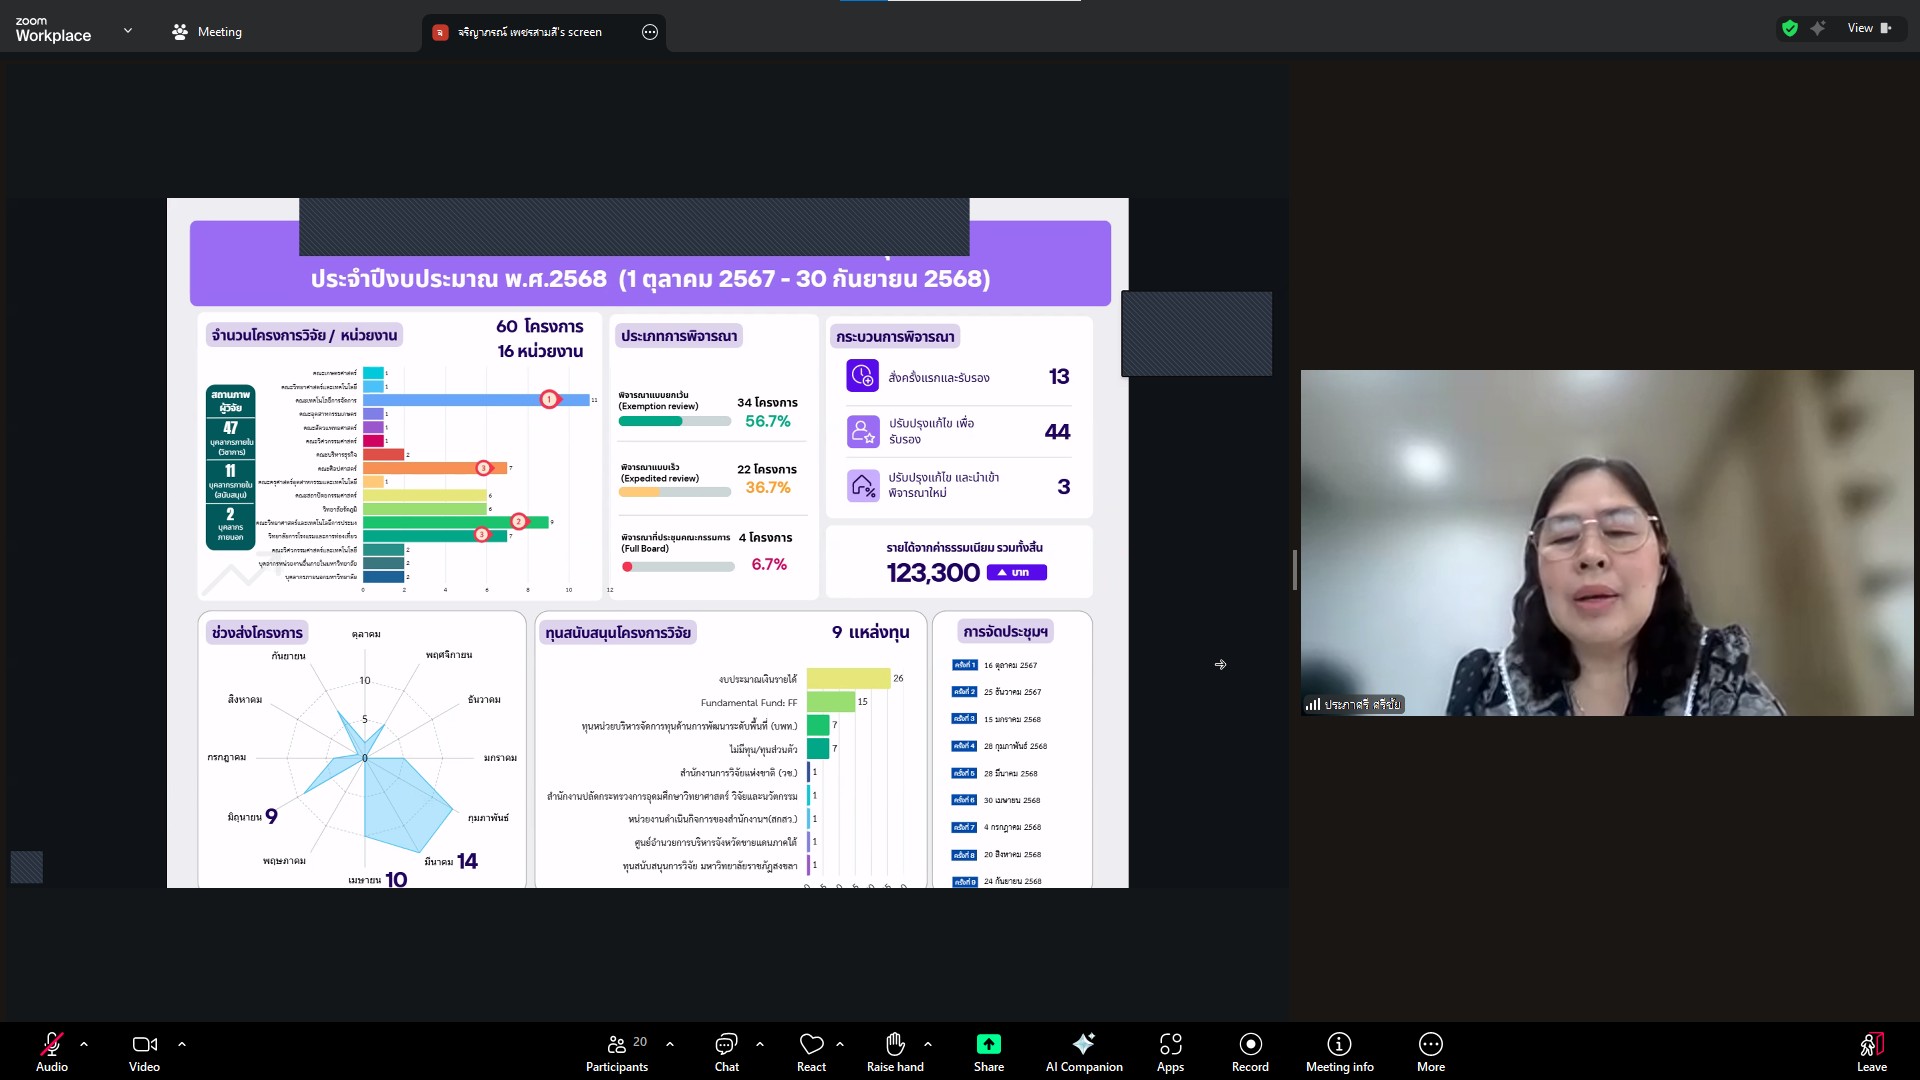The width and height of the screenshot is (1920, 1080).
Task: Open the Participants panel
Action: click(x=617, y=1051)
